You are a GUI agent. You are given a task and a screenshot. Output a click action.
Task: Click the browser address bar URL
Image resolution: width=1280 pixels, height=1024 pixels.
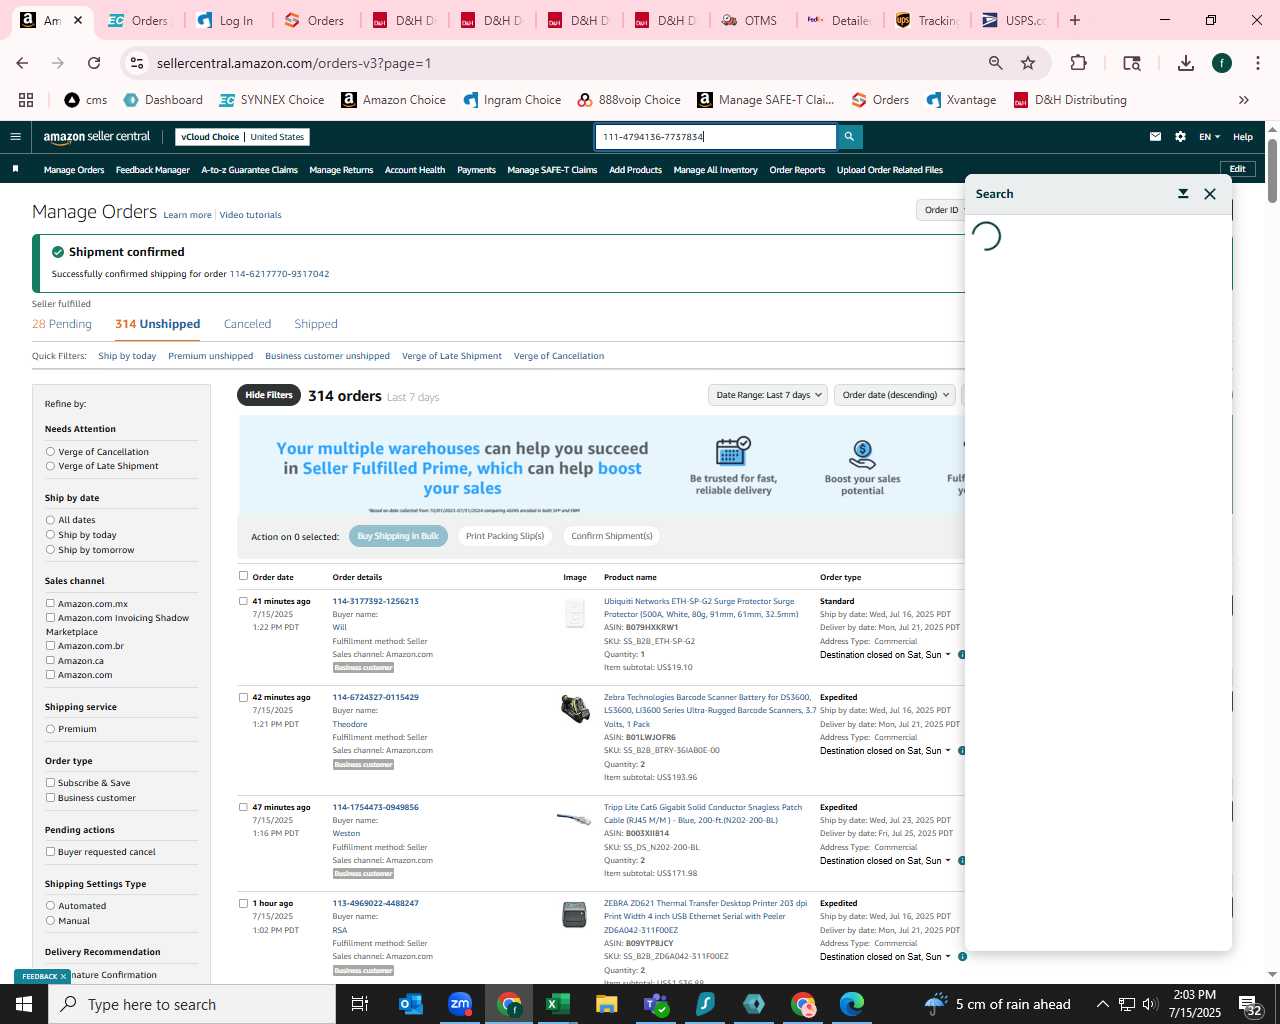point(294,63)
